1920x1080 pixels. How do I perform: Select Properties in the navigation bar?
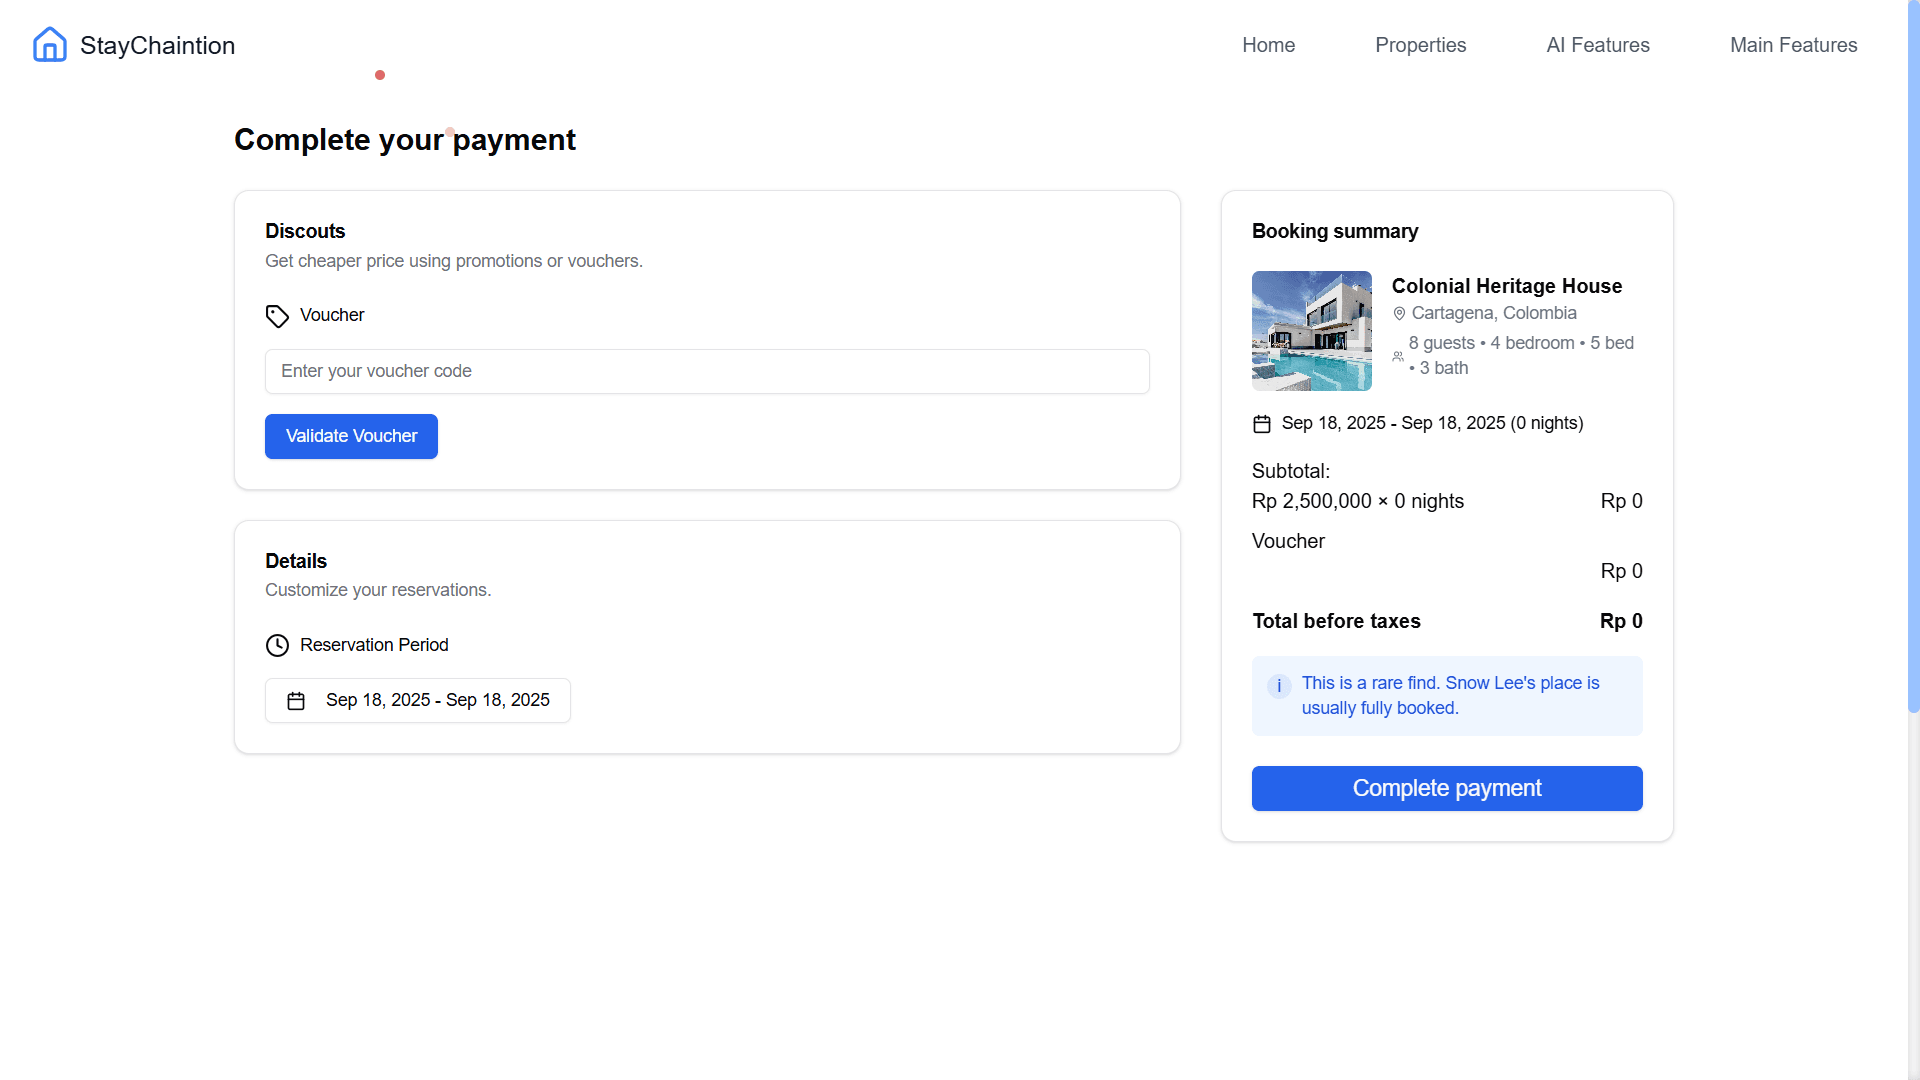click(1420, 45)
